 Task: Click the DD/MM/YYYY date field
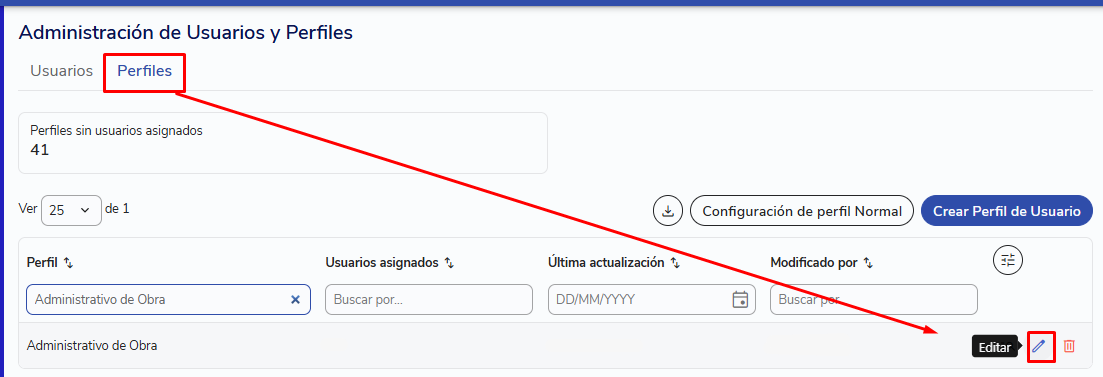[651, 300]
